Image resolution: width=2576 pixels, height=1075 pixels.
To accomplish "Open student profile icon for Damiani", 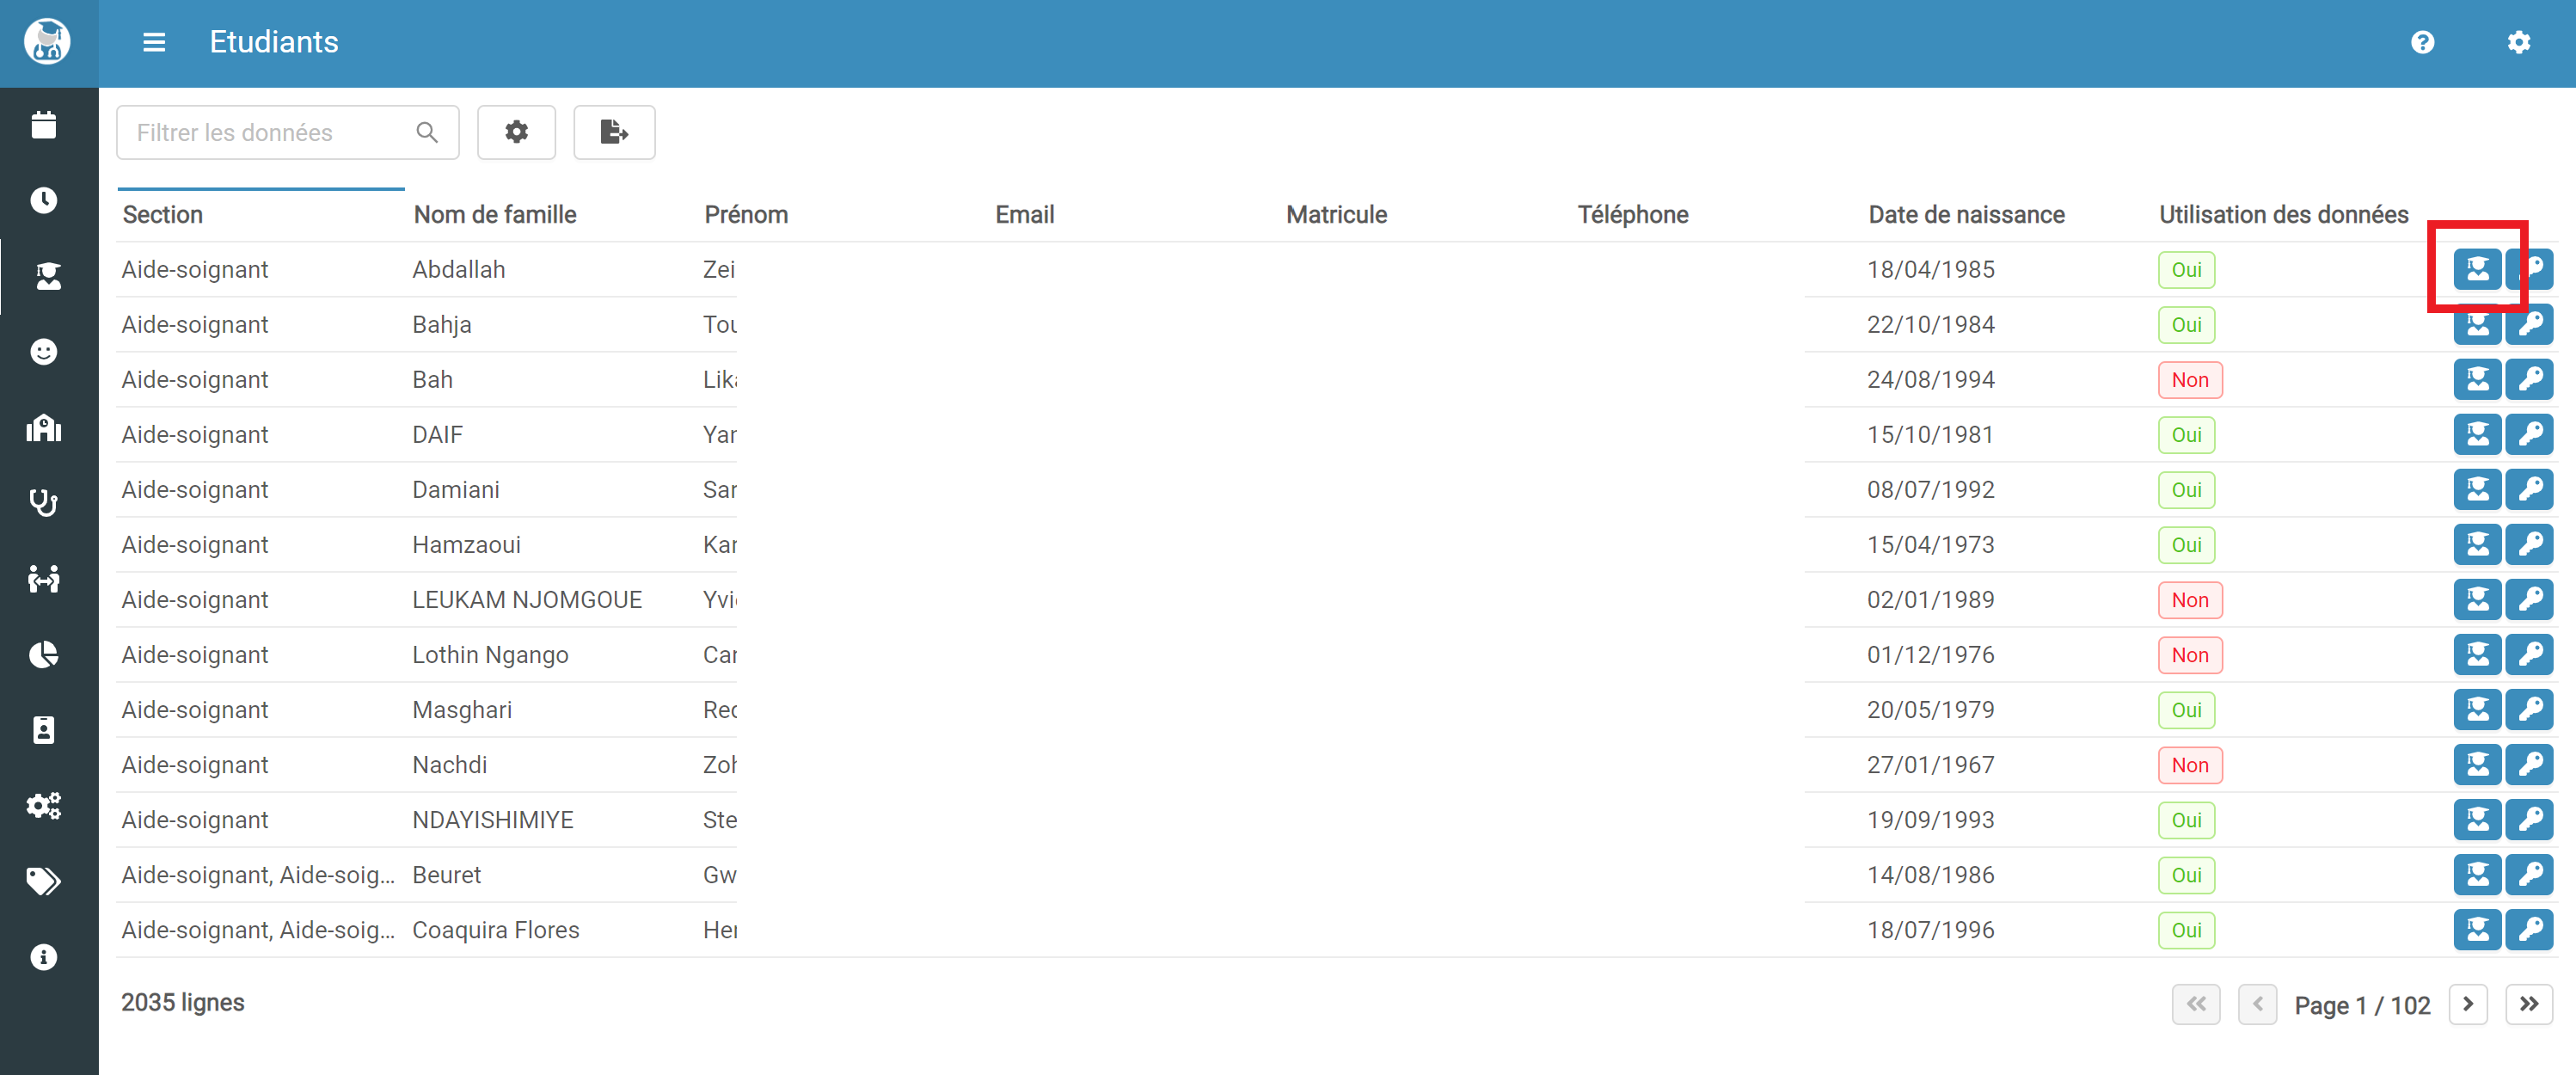I will 2478,489.
